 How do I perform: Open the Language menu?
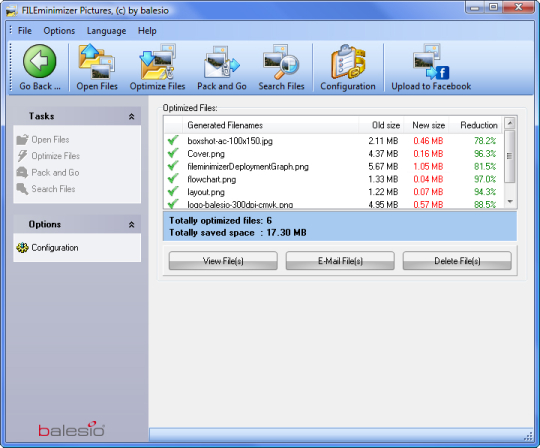click(106, 31)
